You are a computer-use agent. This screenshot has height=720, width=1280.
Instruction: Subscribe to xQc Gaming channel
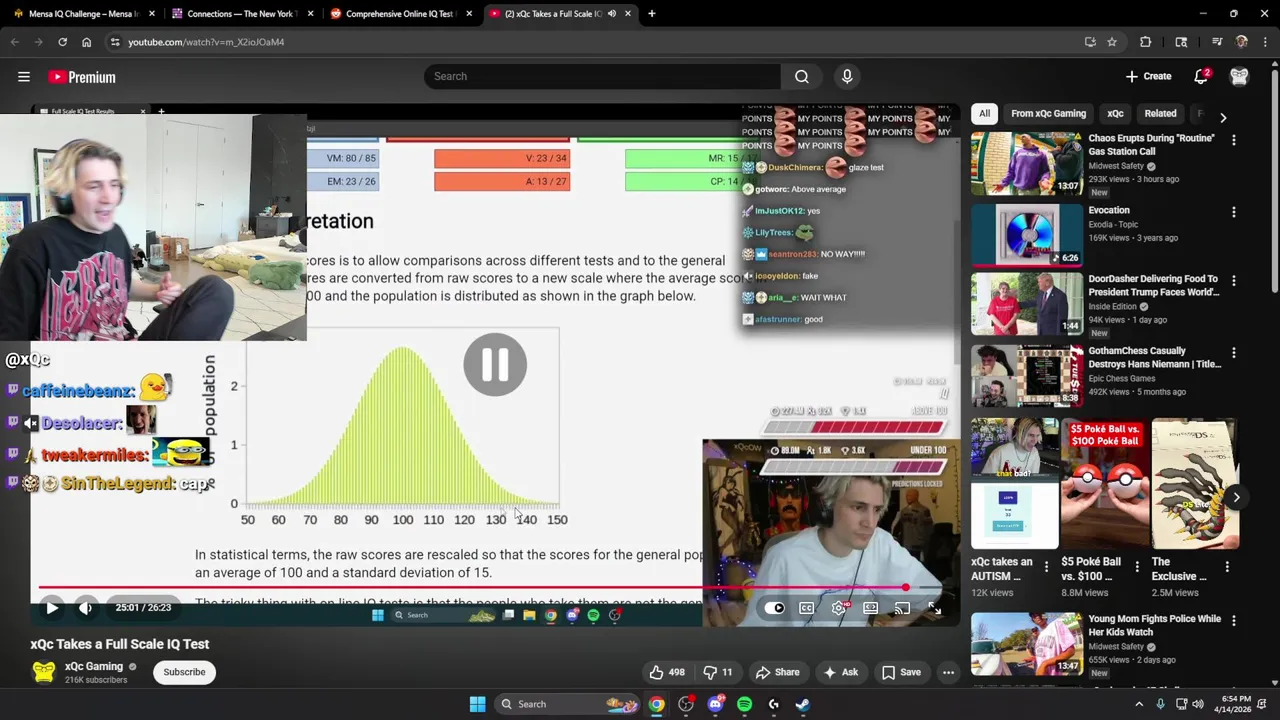(184, 672)
